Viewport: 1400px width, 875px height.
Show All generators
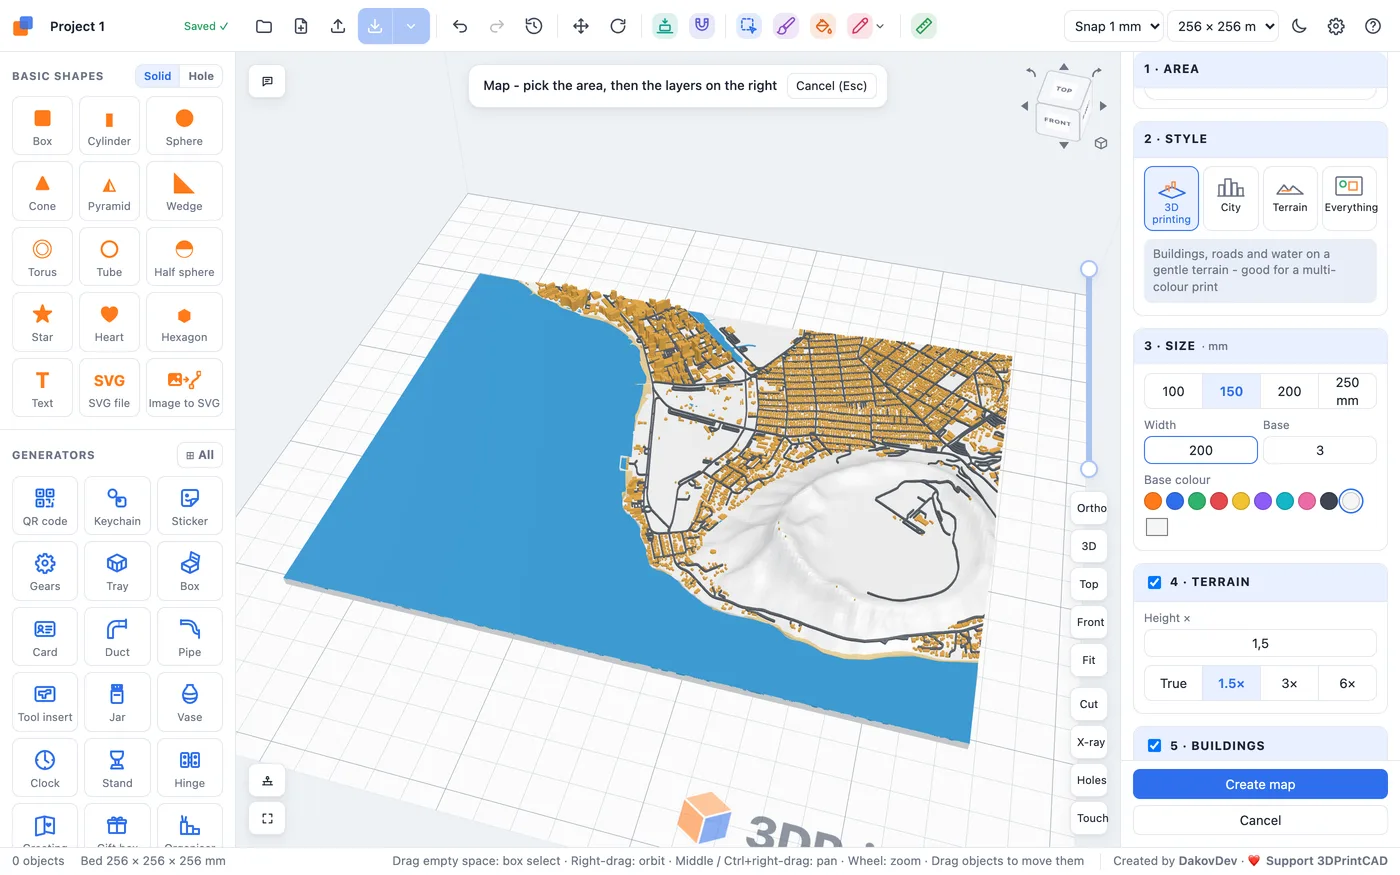pos(200,455)
